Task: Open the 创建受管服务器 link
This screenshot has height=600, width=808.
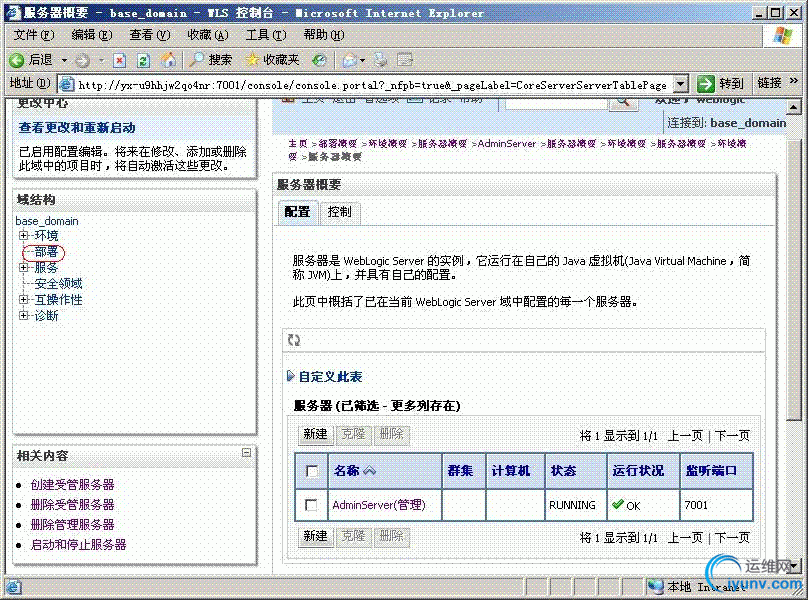Action: (72, 485)
